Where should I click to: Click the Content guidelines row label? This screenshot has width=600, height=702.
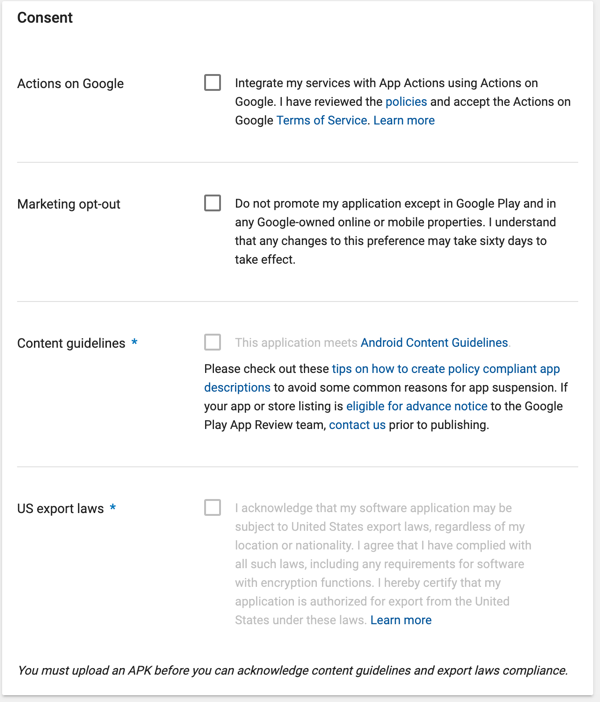click(71, 343)
